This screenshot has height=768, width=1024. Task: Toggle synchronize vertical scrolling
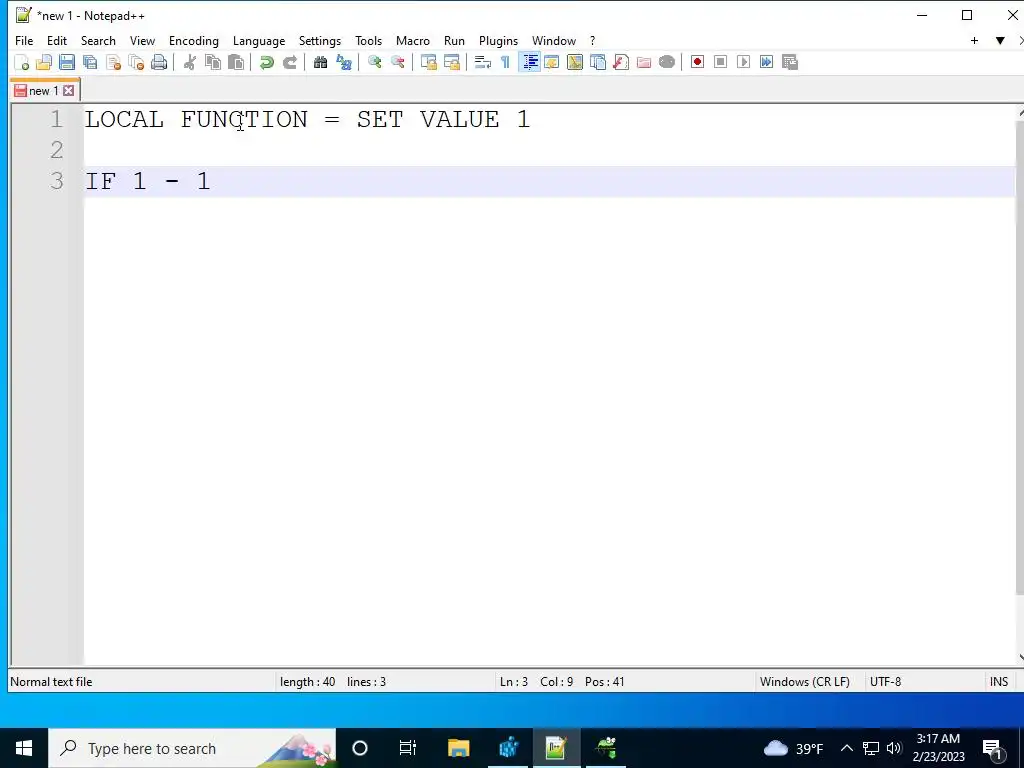pos(428,62)
